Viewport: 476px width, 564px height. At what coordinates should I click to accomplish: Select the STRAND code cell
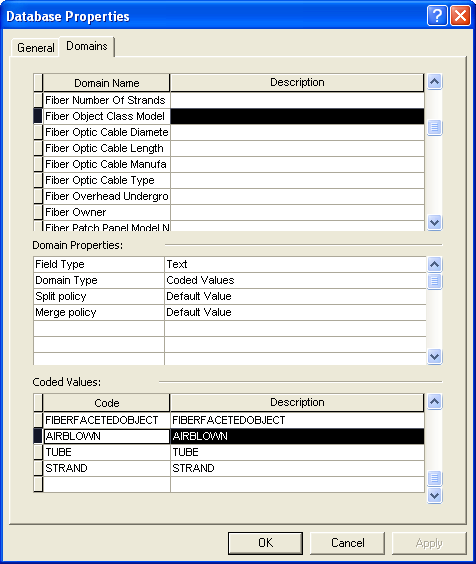coord(106,468)
